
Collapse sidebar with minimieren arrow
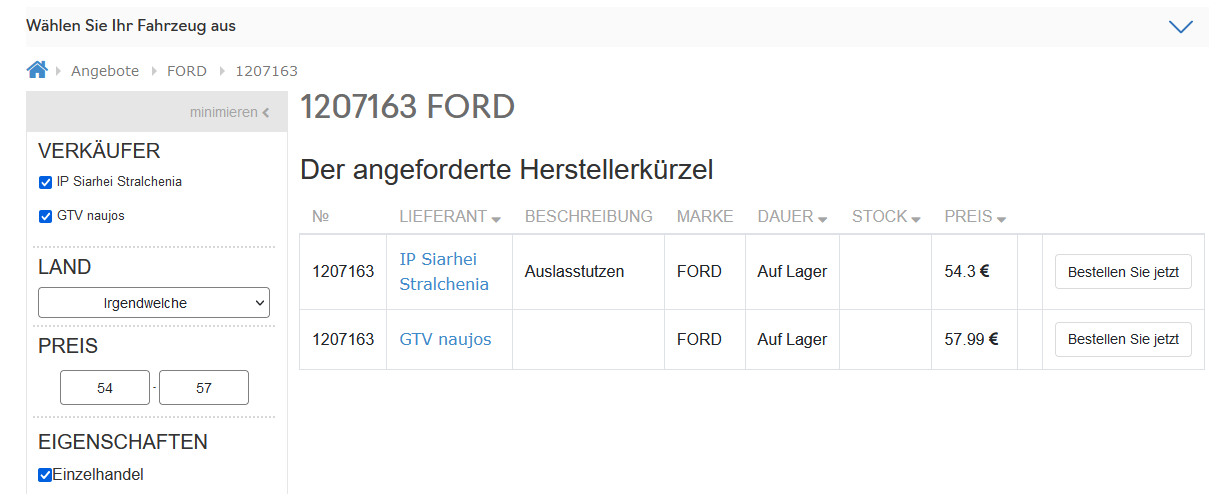pos(265,113)
